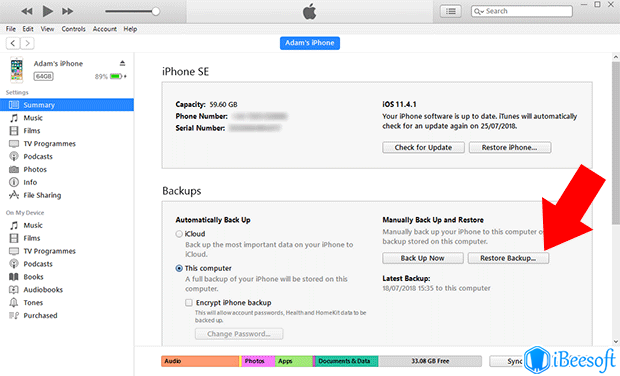The width and height of the screenshot is (620, 376).
Task: Navigate forward with the right chevron
Action: click(27, 43)
